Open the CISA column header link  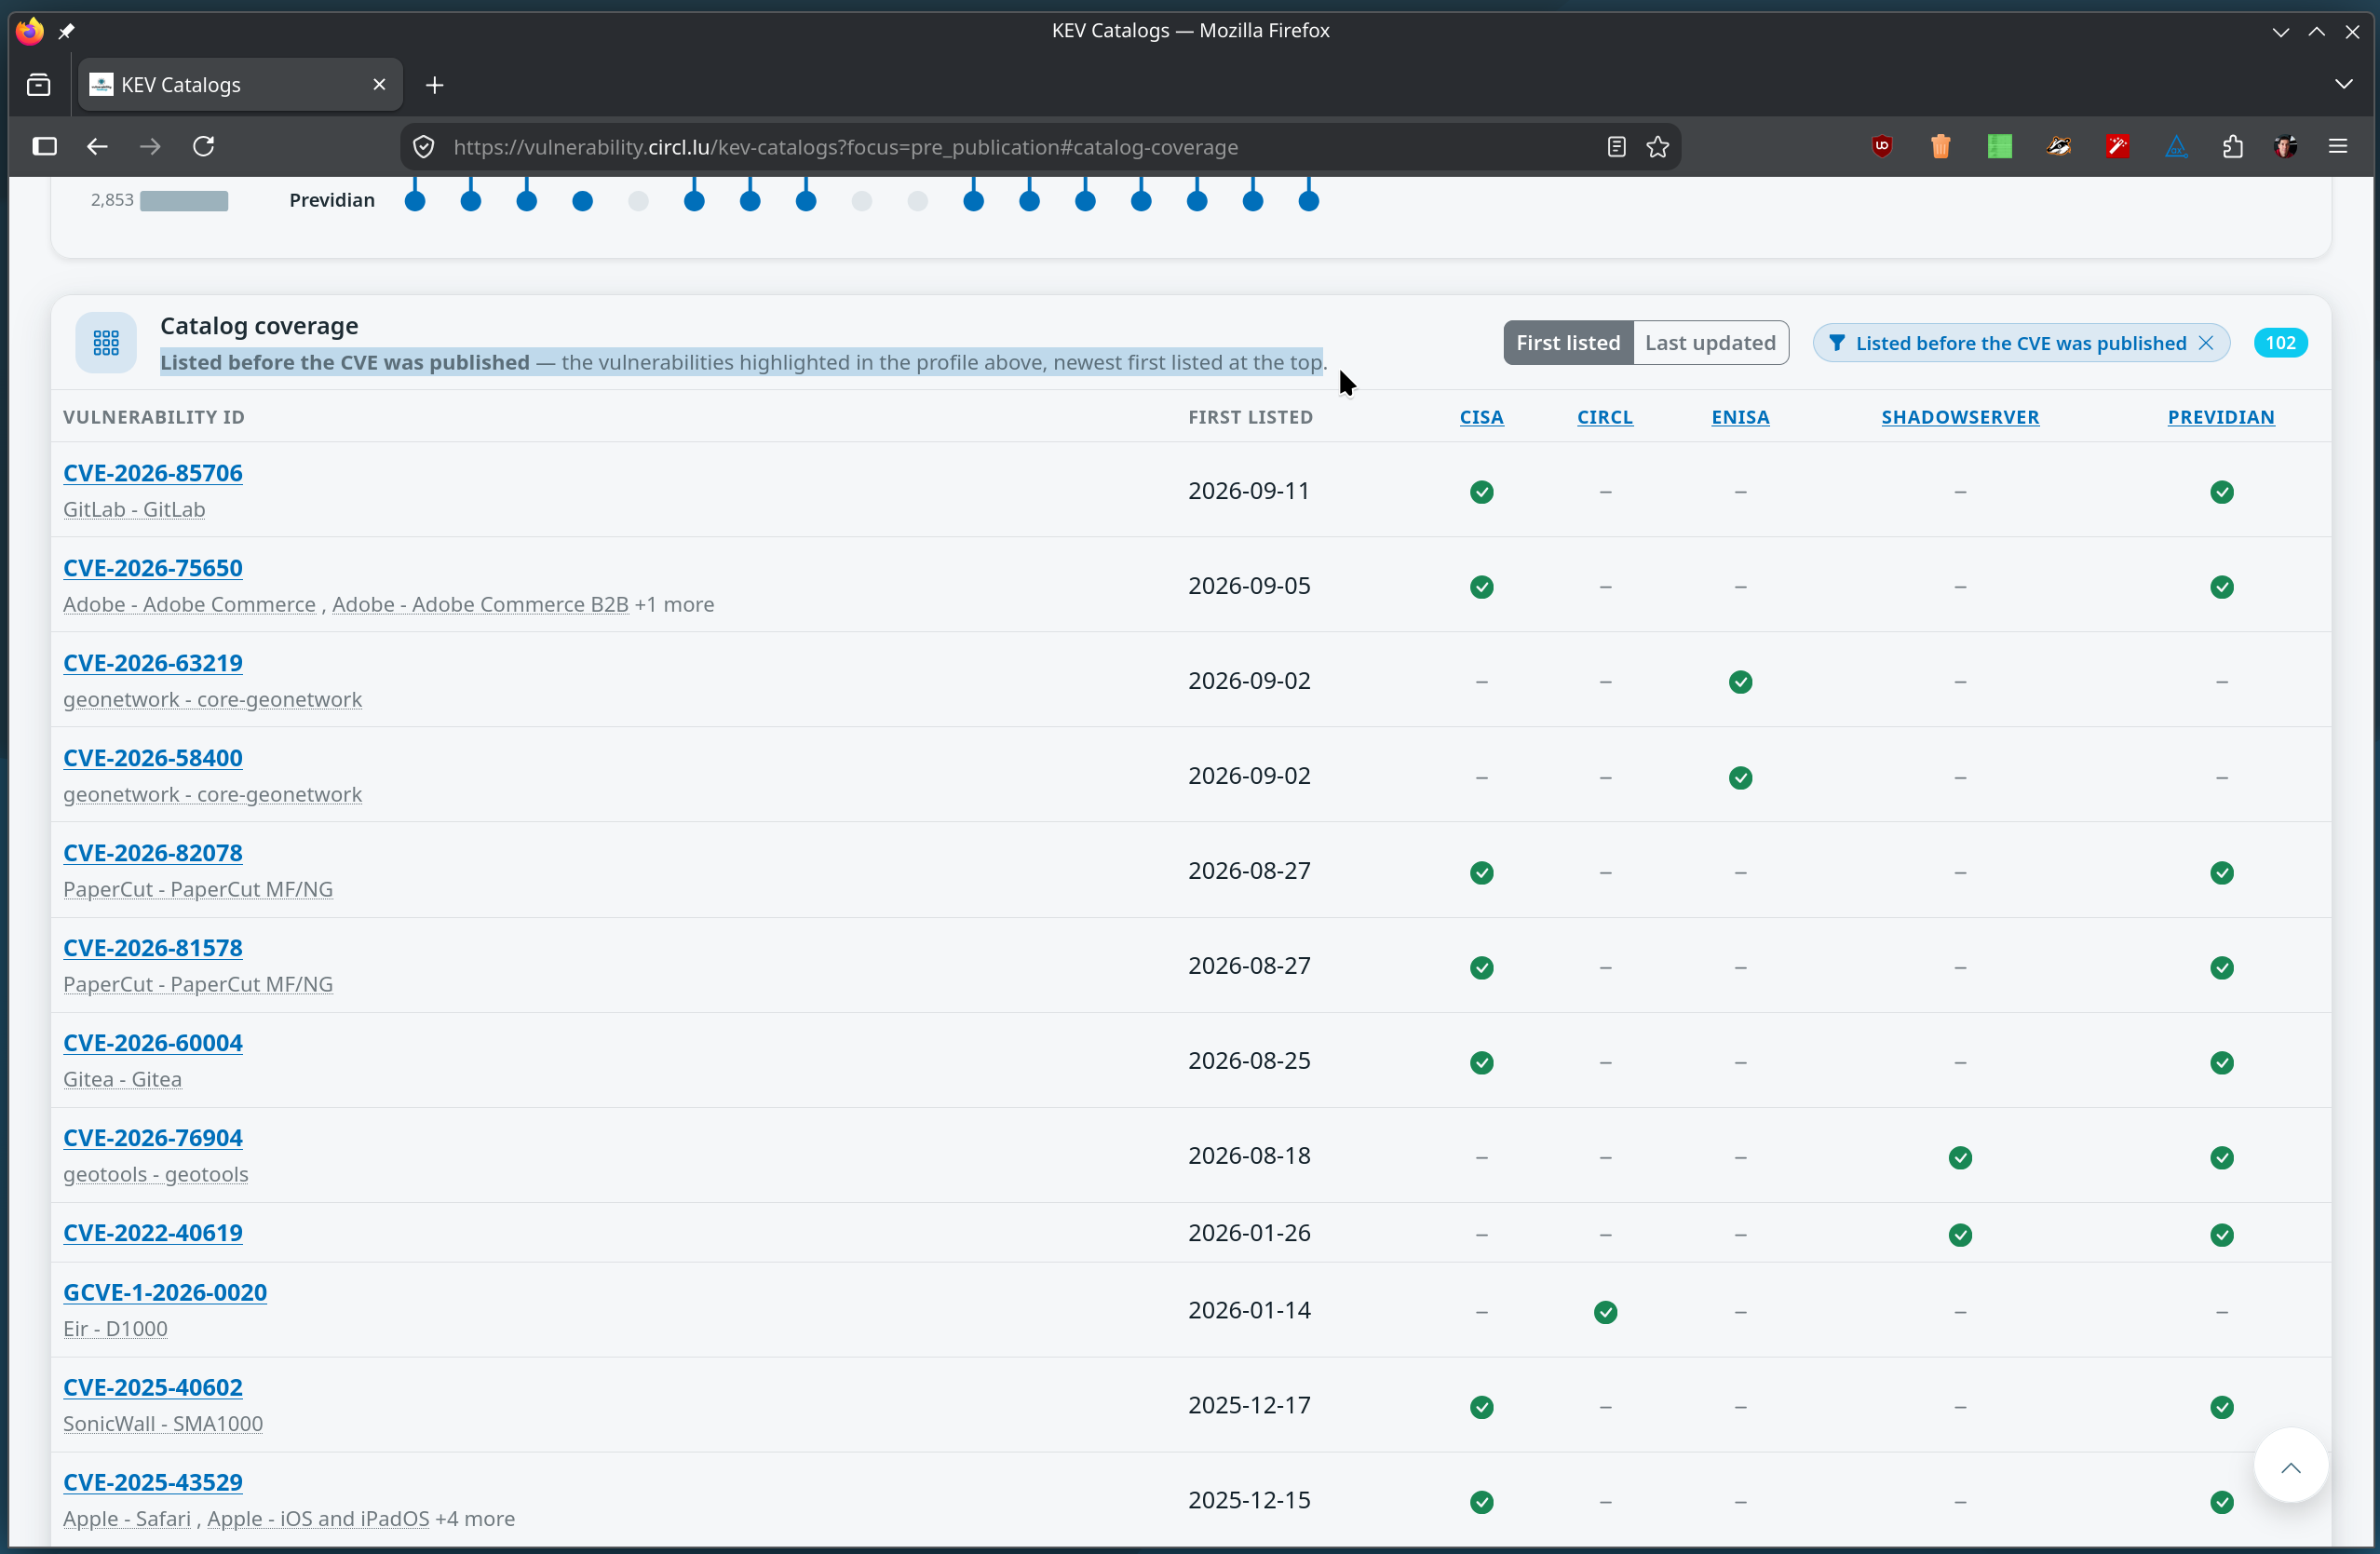tap(1482, 417)
